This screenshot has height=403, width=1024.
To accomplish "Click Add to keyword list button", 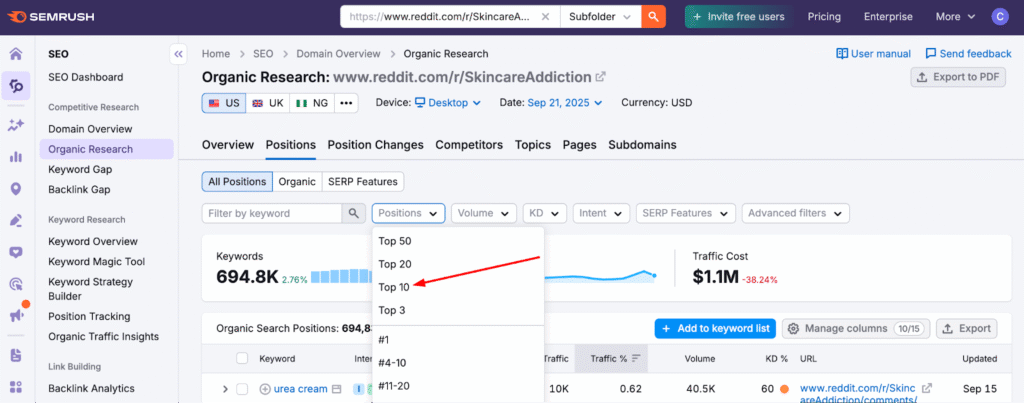I will 714,328.
